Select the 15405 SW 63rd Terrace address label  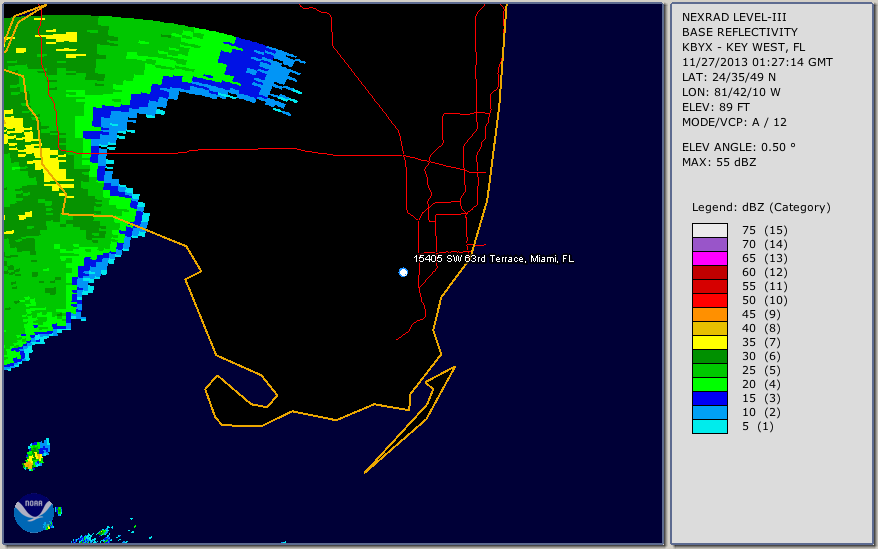(x=493, y=258)
